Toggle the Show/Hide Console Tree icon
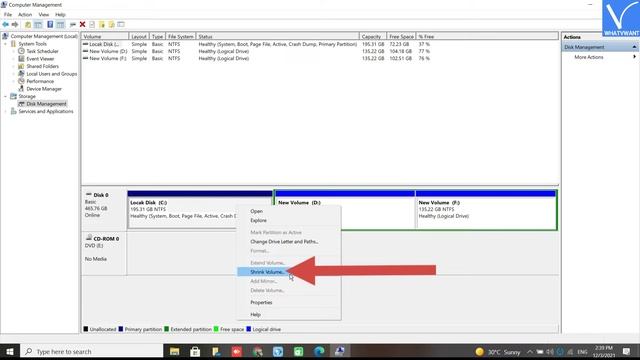 tap(38, 24)
